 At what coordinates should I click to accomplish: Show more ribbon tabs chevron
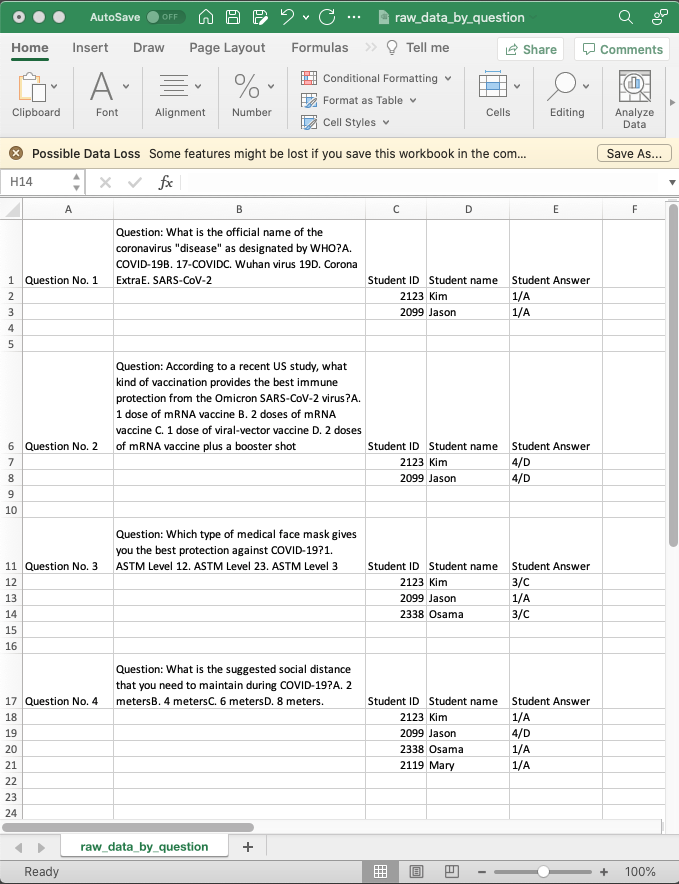pos(371,47)
